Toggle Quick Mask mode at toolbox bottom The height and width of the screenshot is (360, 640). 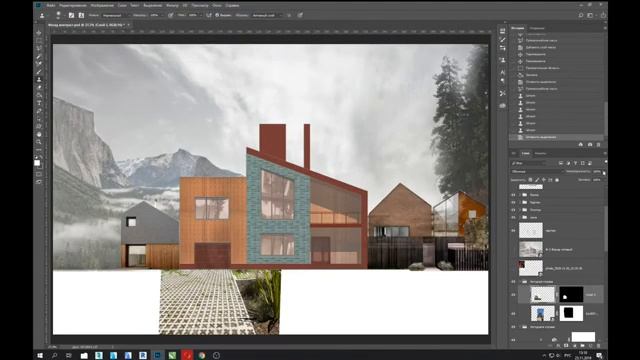point(39,174)
